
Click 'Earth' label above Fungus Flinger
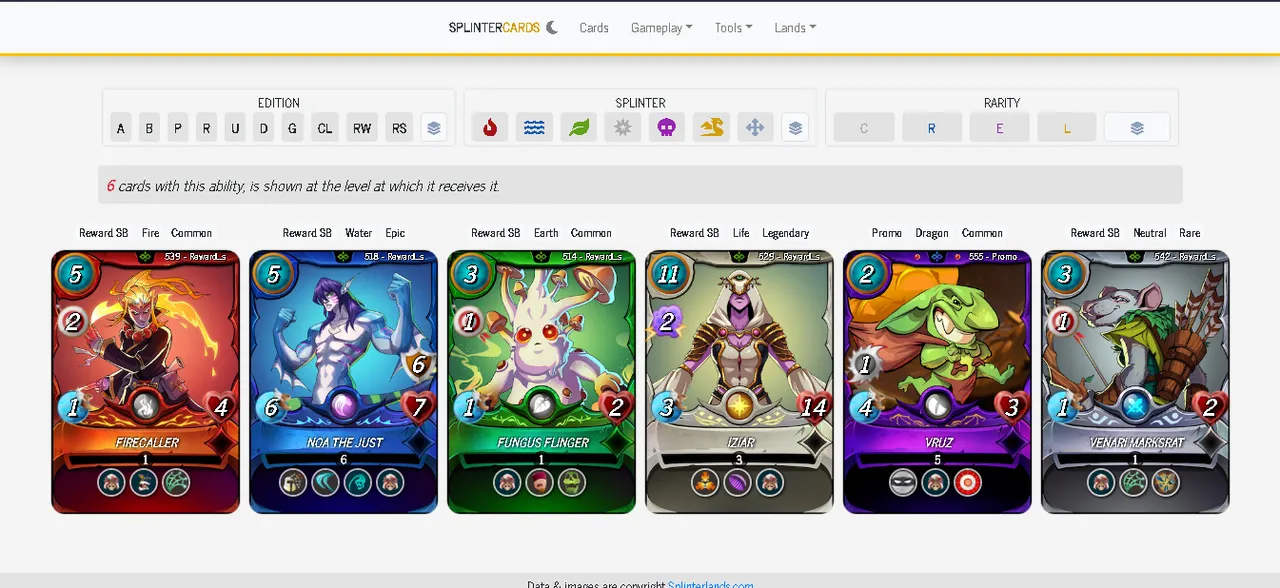[546, 233]
